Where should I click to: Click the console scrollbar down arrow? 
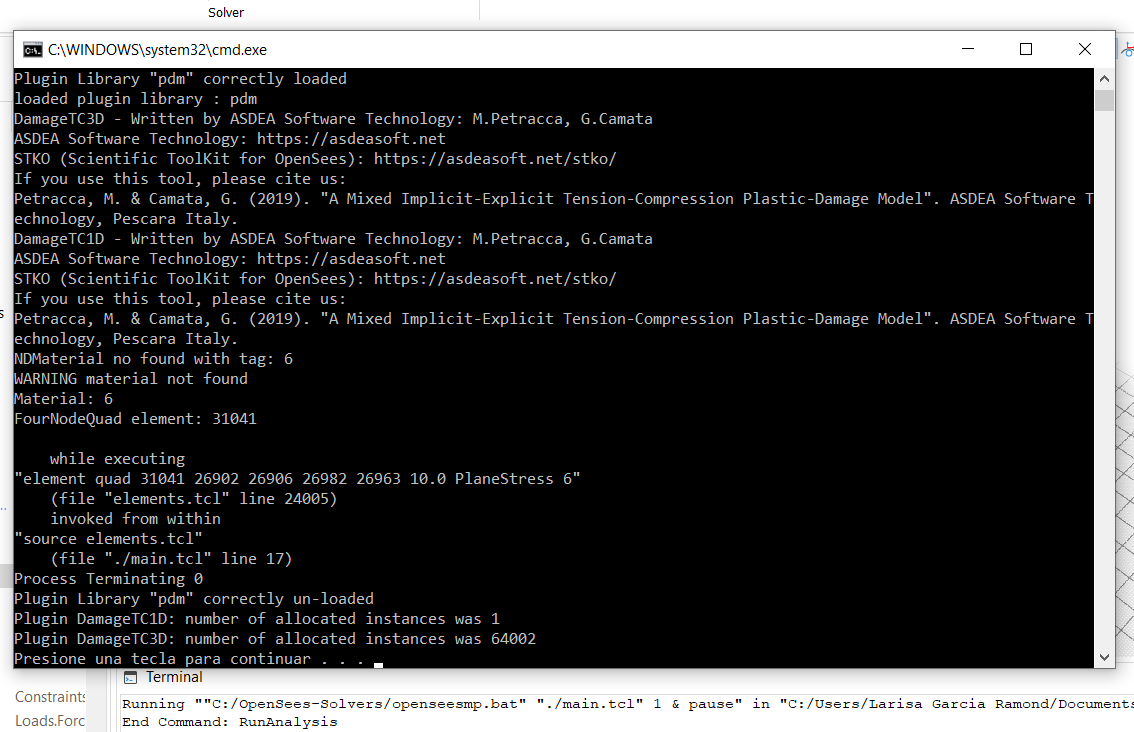(1104, 657)
